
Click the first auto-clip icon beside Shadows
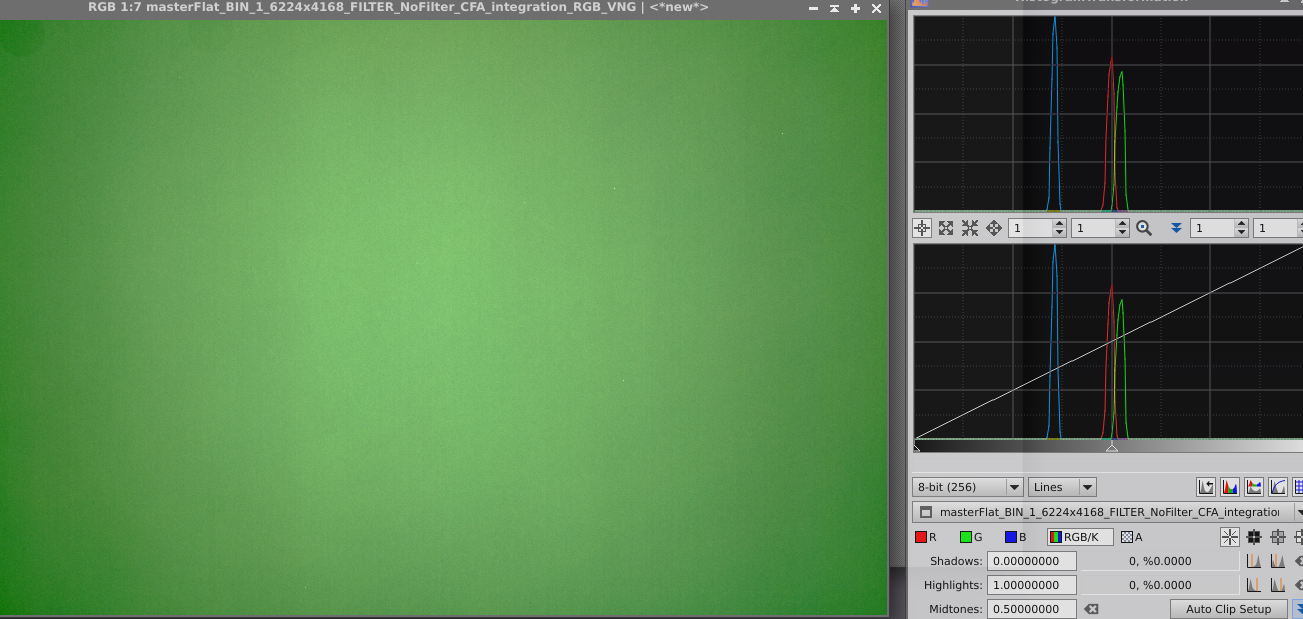(1253, 561)
